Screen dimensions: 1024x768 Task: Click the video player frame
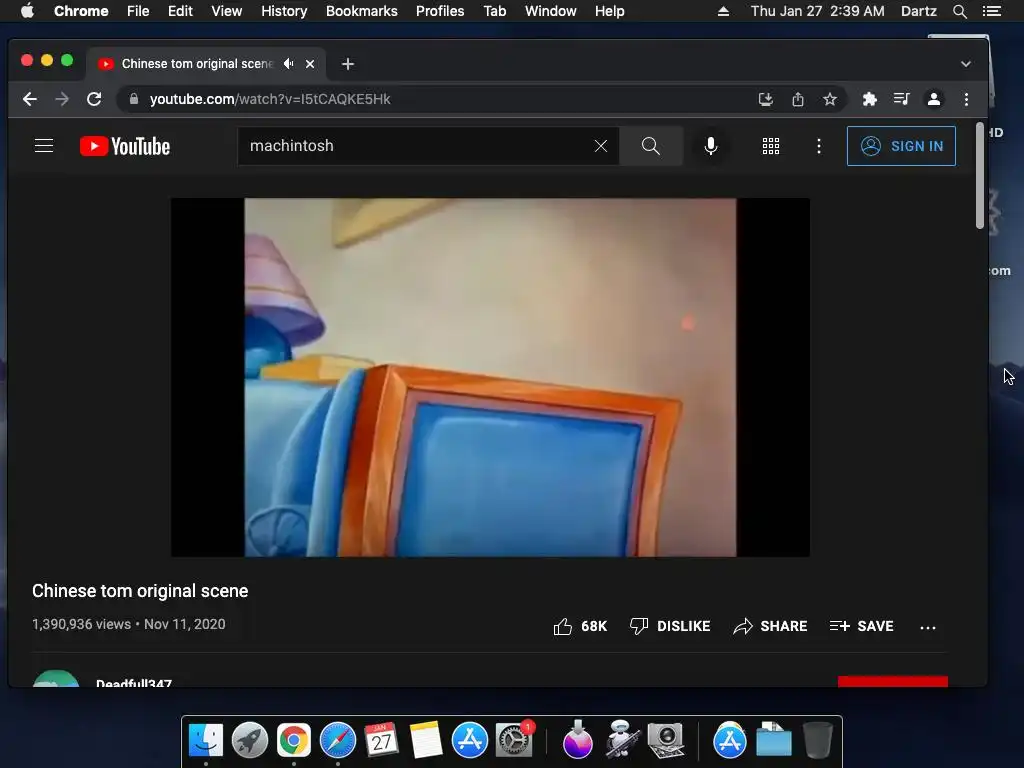point(490,377)
